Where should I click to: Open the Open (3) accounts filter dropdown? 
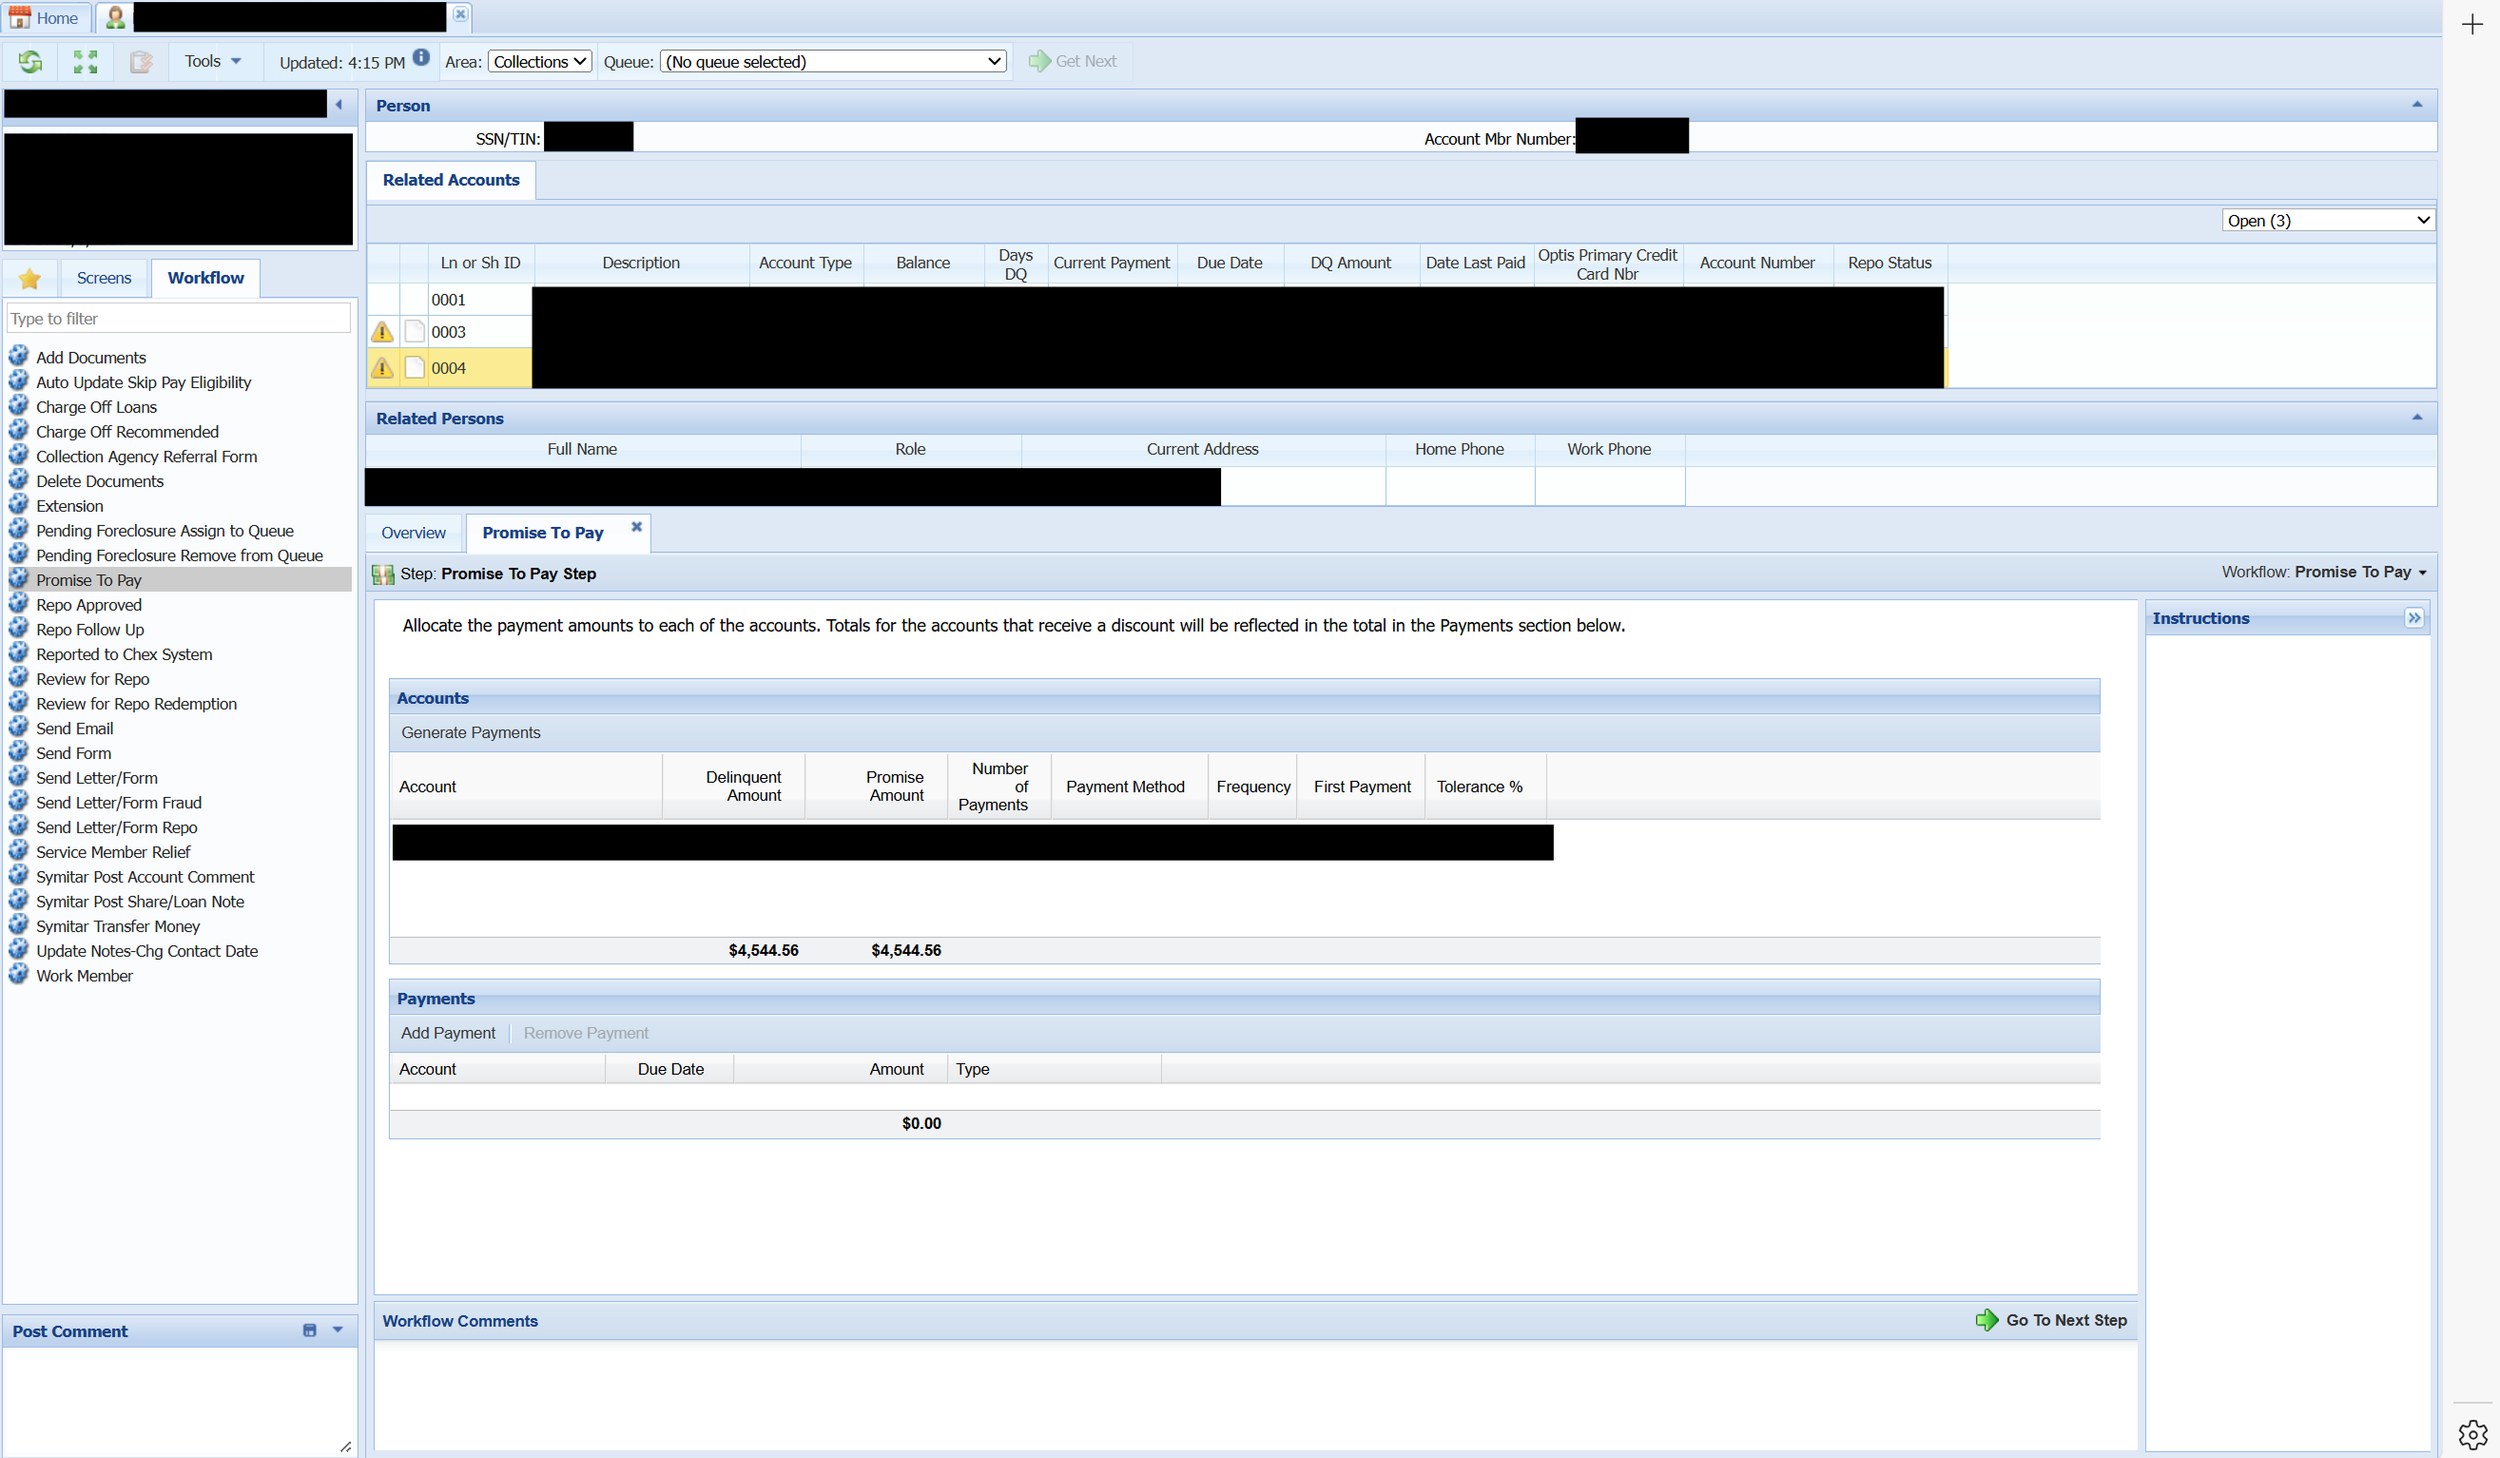click(x=2327, y=220)
